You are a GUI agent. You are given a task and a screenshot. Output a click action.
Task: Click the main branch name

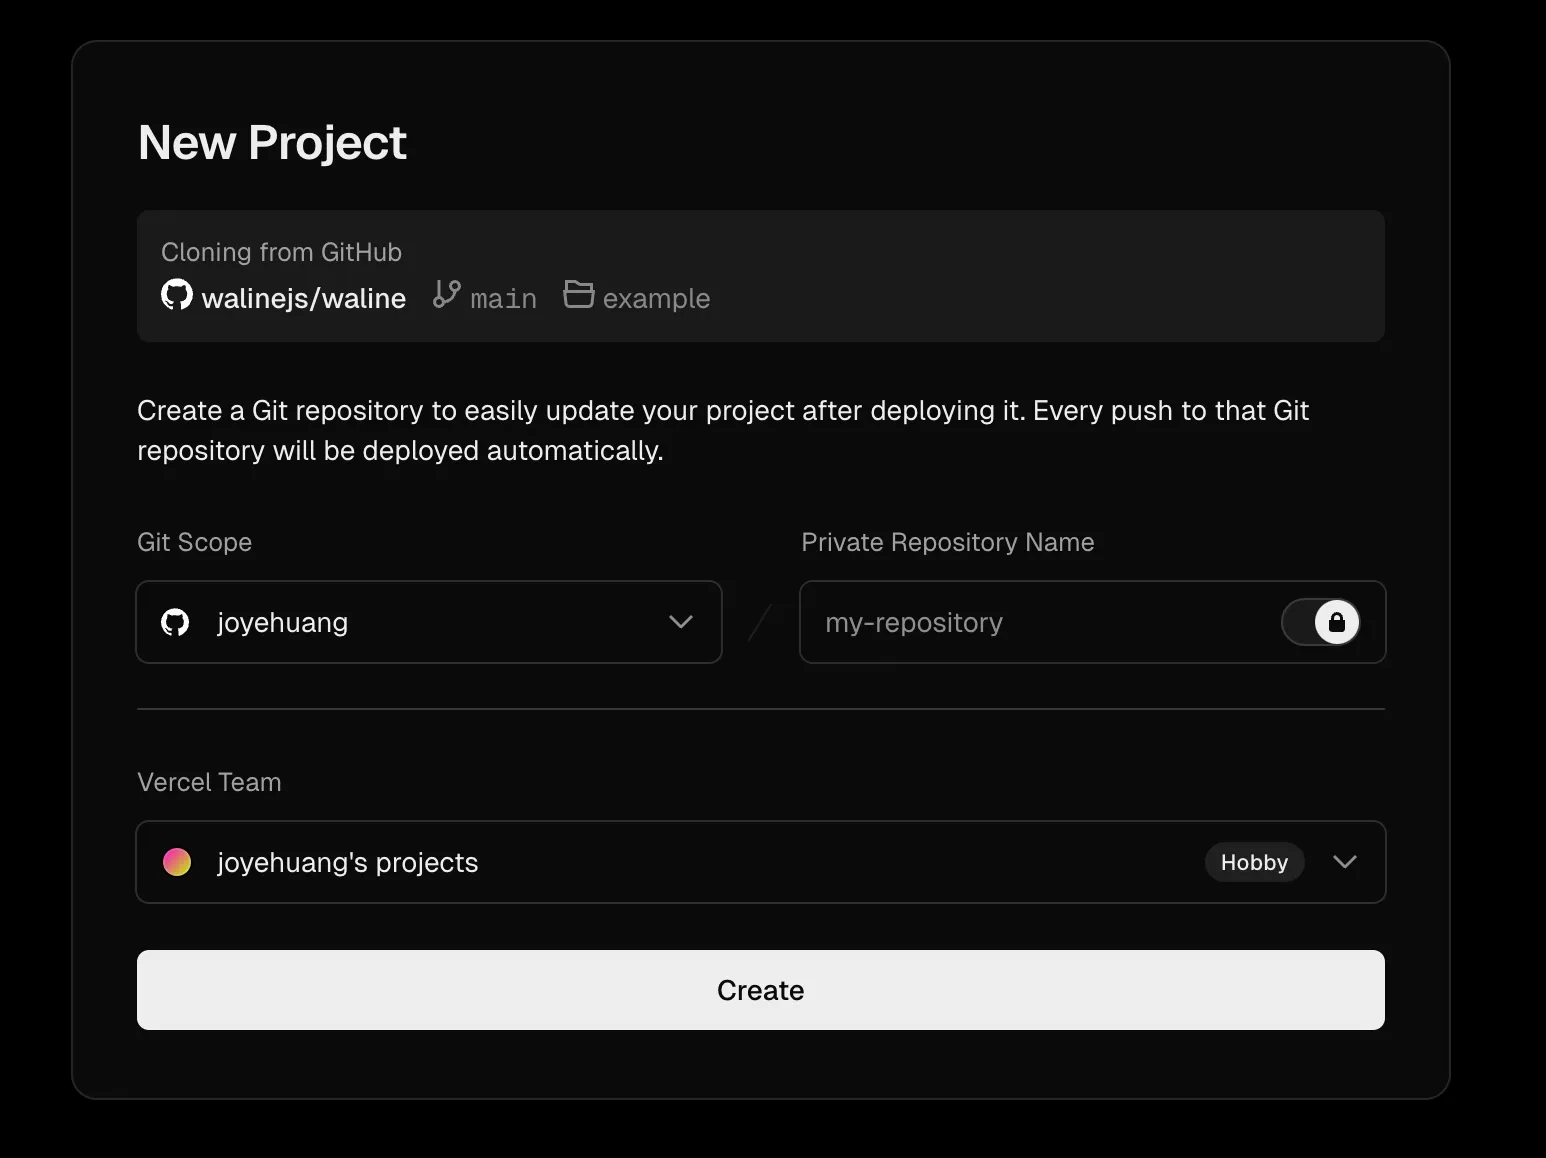point(503,299)
